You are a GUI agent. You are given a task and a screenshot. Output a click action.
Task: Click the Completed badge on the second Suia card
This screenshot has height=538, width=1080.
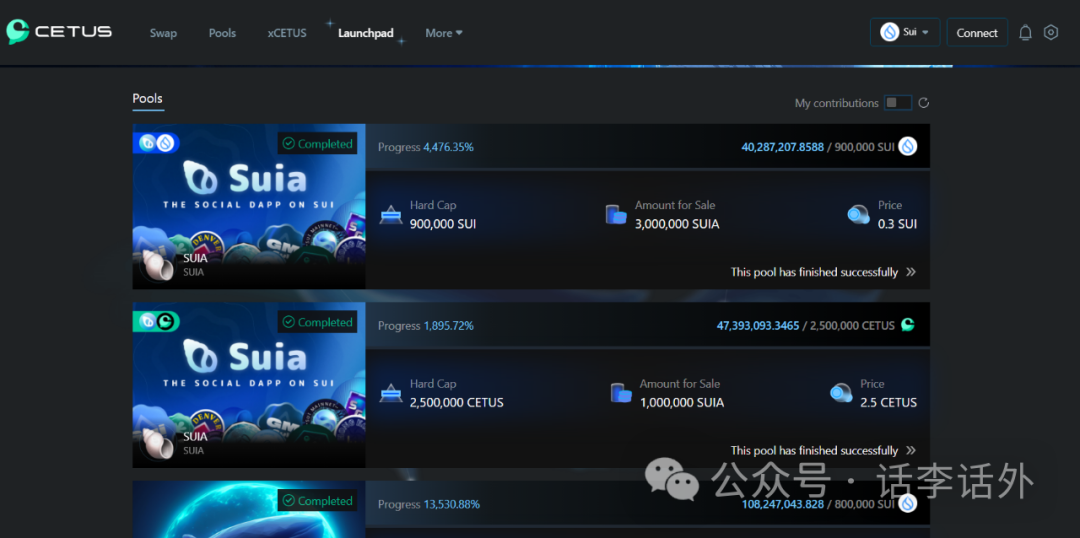click(x=318, y=322)
